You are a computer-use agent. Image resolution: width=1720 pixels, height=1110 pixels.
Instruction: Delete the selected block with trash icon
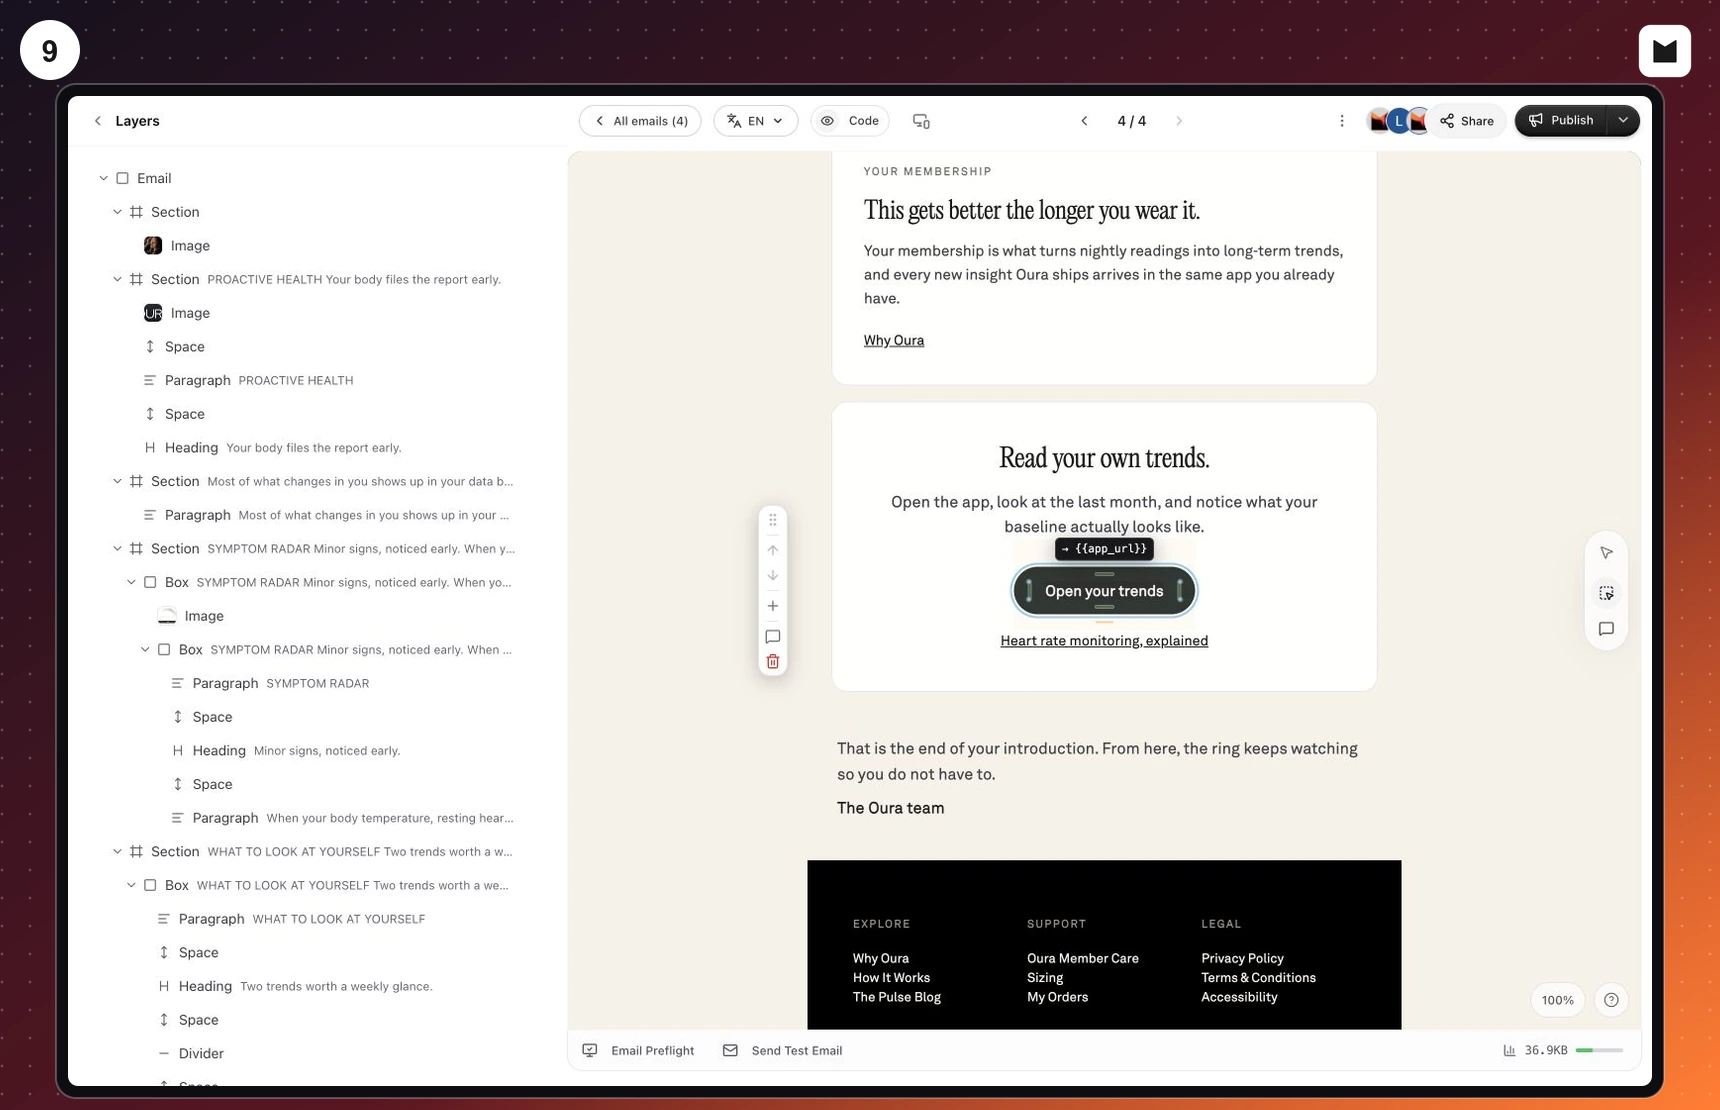(773, 661)
